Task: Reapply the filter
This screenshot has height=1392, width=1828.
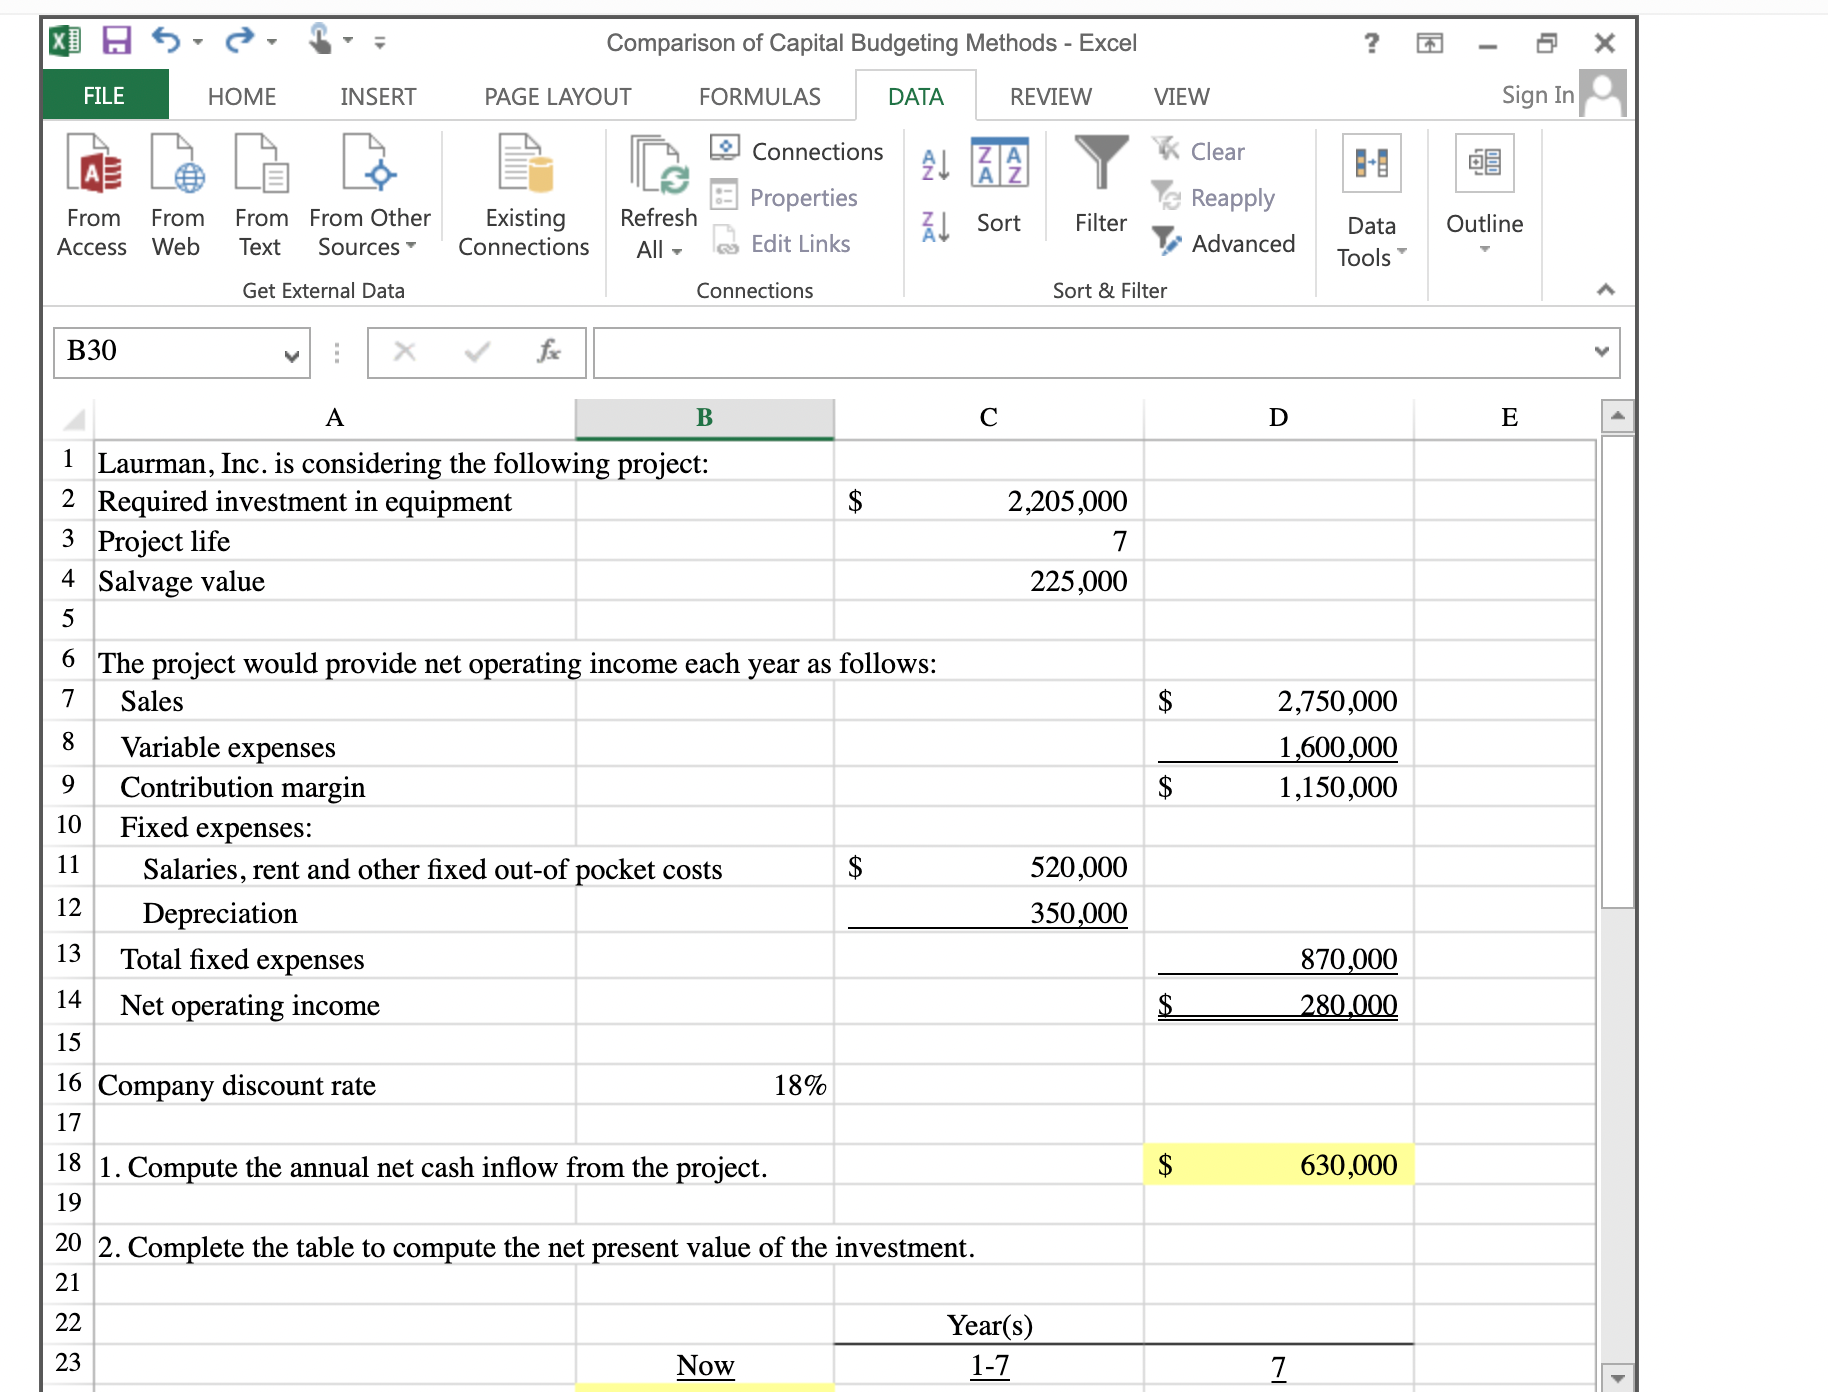Action: click(1213, 197)
